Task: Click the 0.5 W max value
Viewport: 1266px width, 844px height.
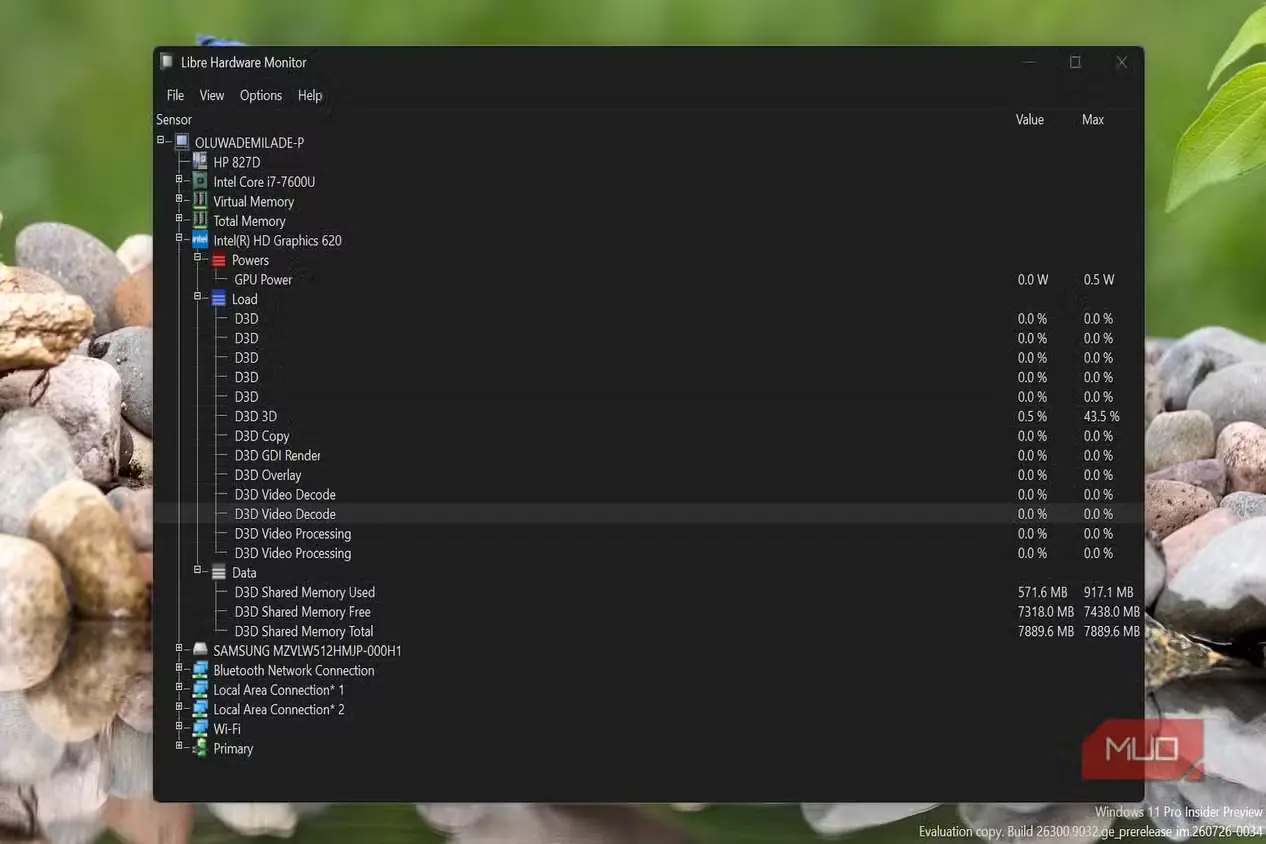Action: pos(1099,280)
